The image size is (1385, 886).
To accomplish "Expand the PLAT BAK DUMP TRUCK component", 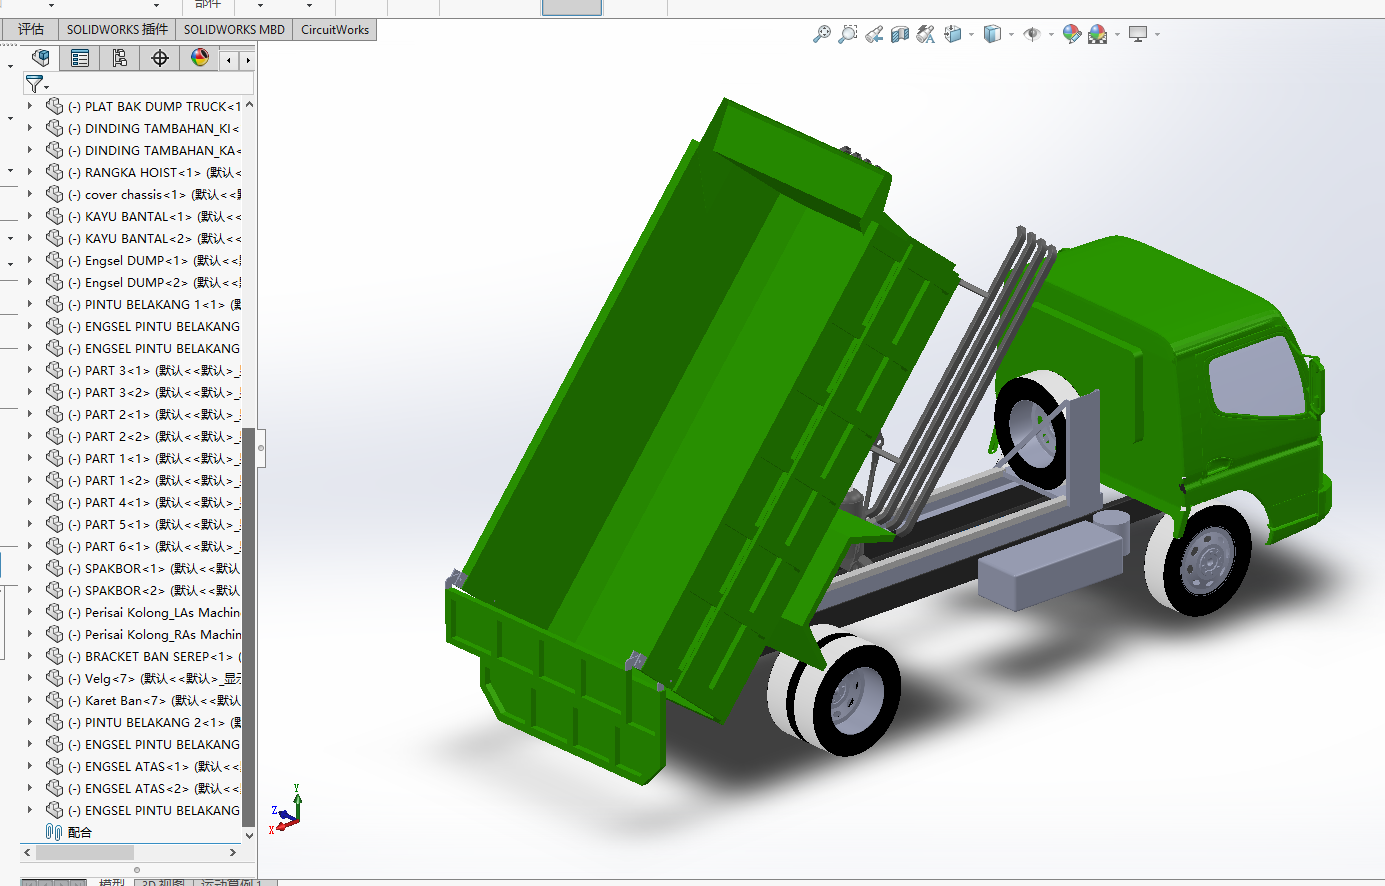I will (30, 106).
